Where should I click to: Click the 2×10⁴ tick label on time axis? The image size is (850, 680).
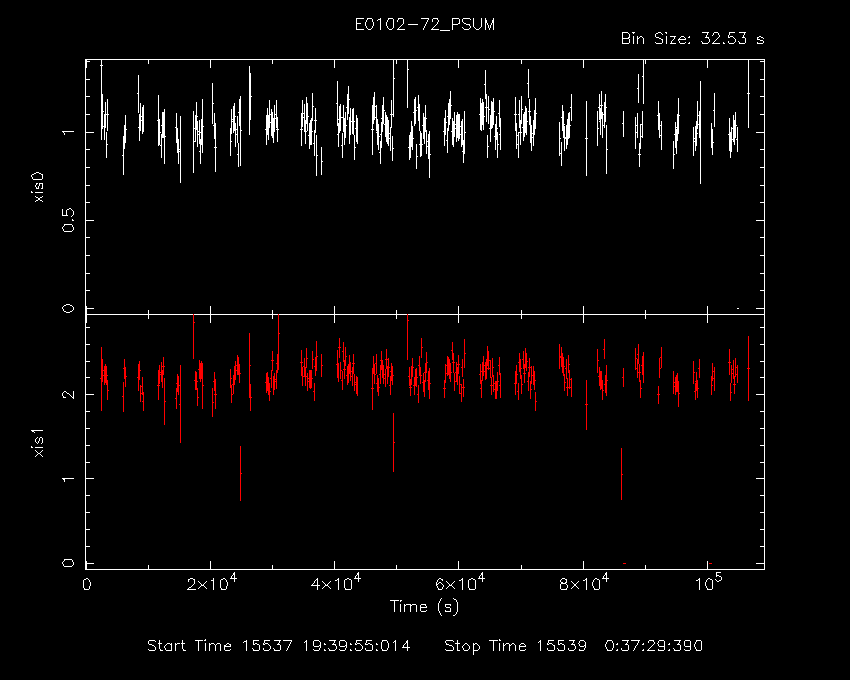(x=211, y=582)
